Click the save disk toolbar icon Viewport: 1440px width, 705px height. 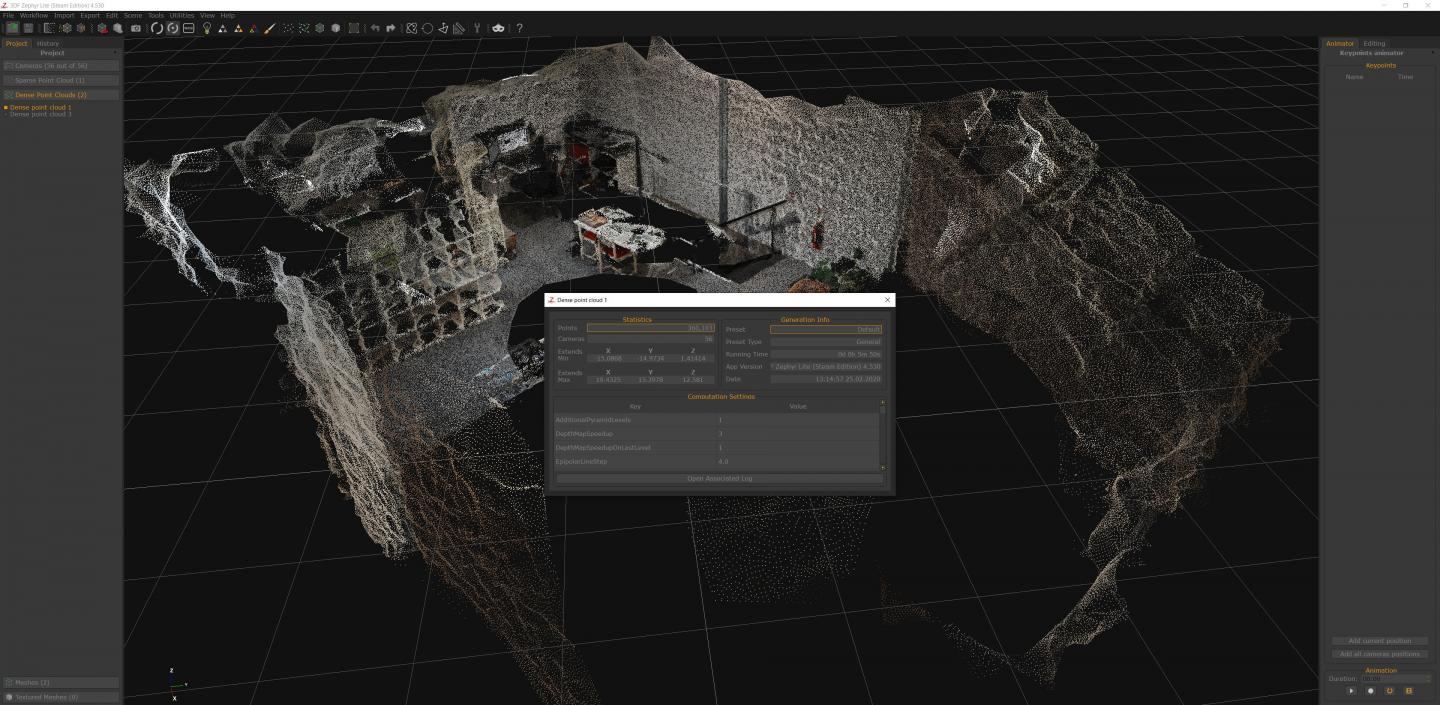click(x=28, y=28)
